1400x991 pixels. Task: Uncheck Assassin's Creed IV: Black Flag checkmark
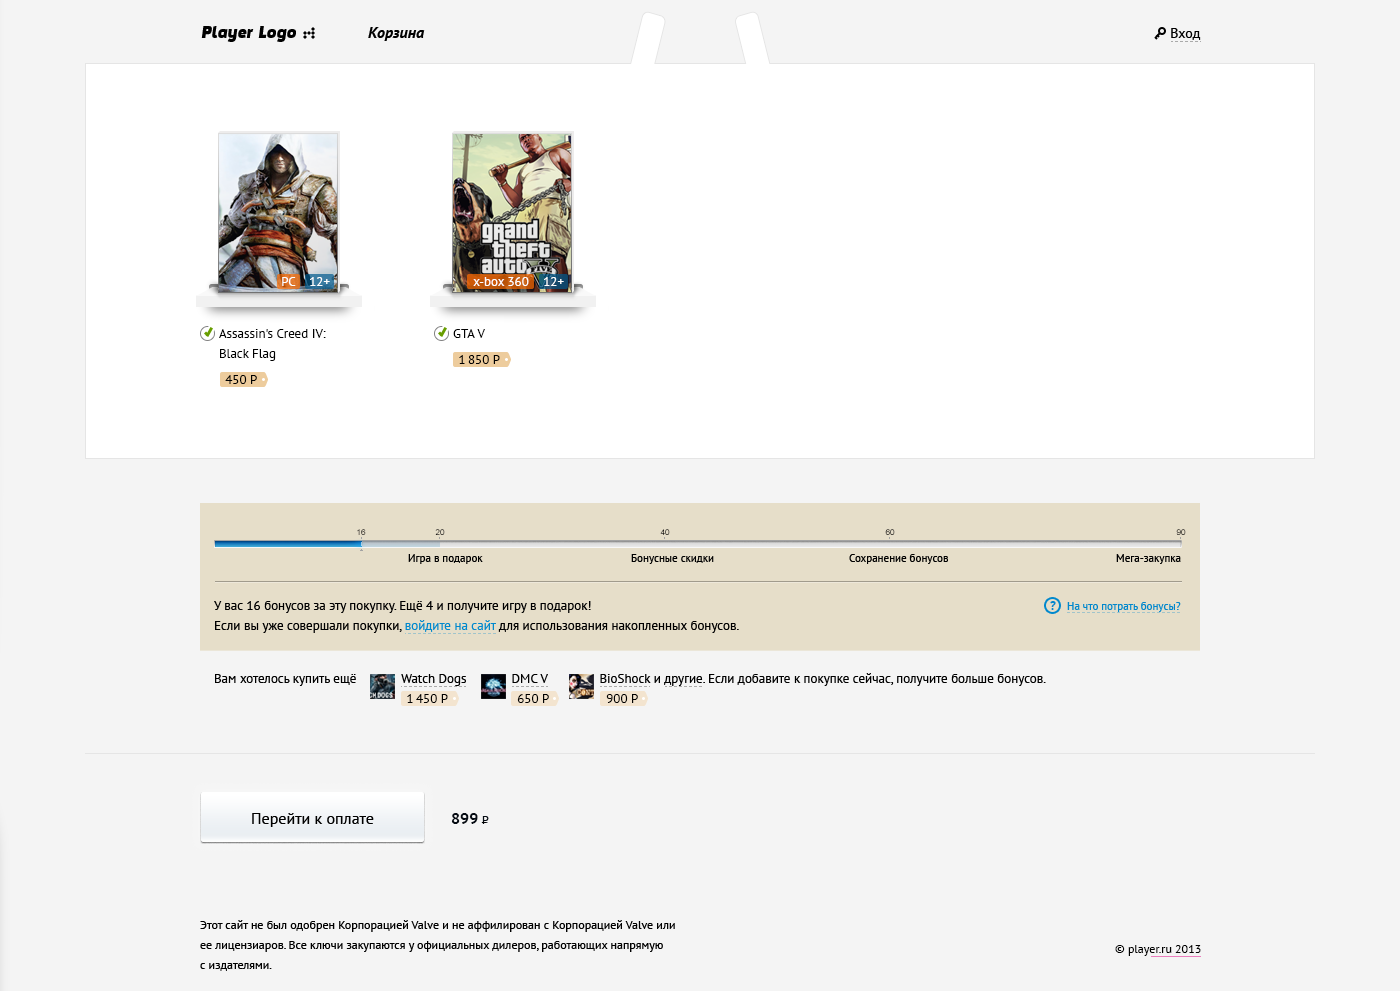pyautogui.click(x=207, y=334)
